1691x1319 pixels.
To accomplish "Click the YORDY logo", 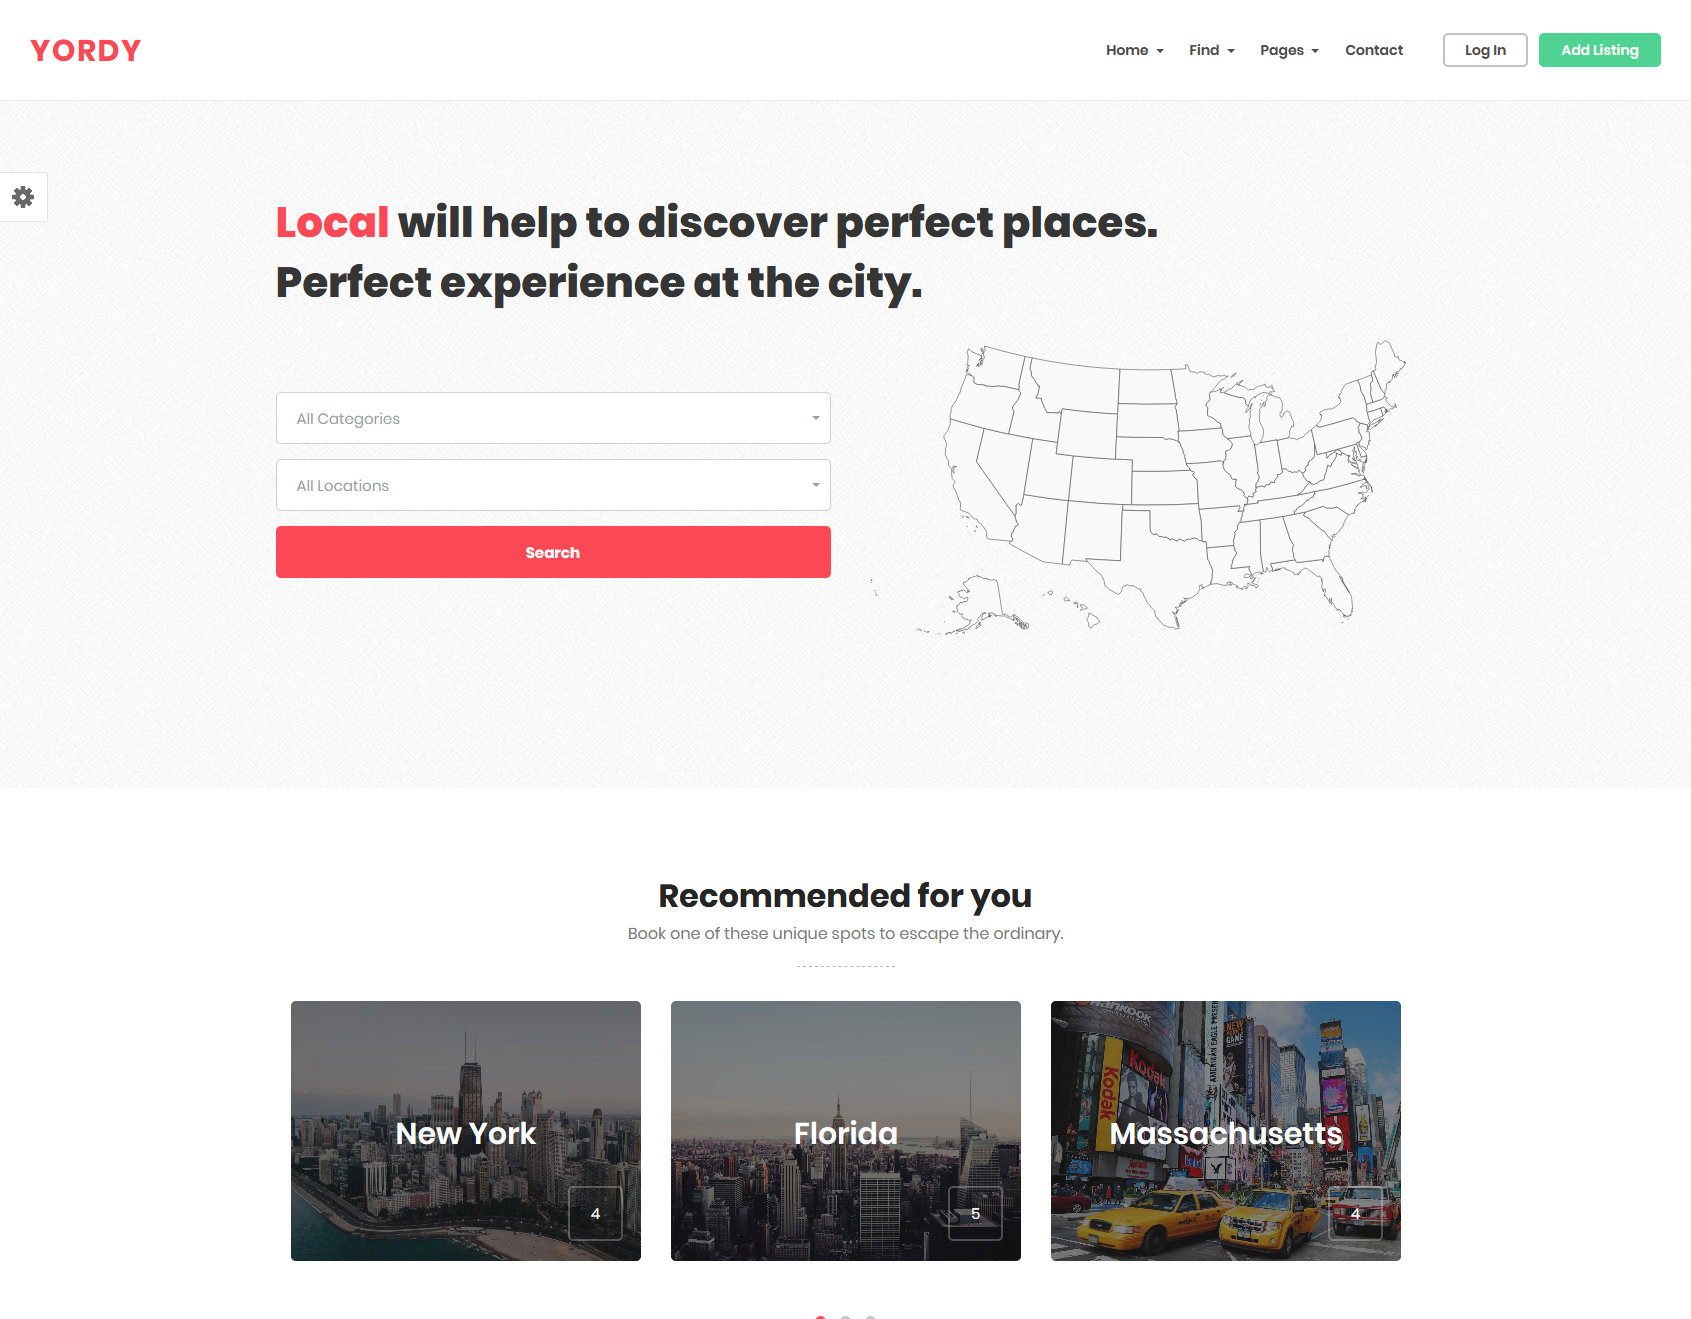I will tap(86, 50).
